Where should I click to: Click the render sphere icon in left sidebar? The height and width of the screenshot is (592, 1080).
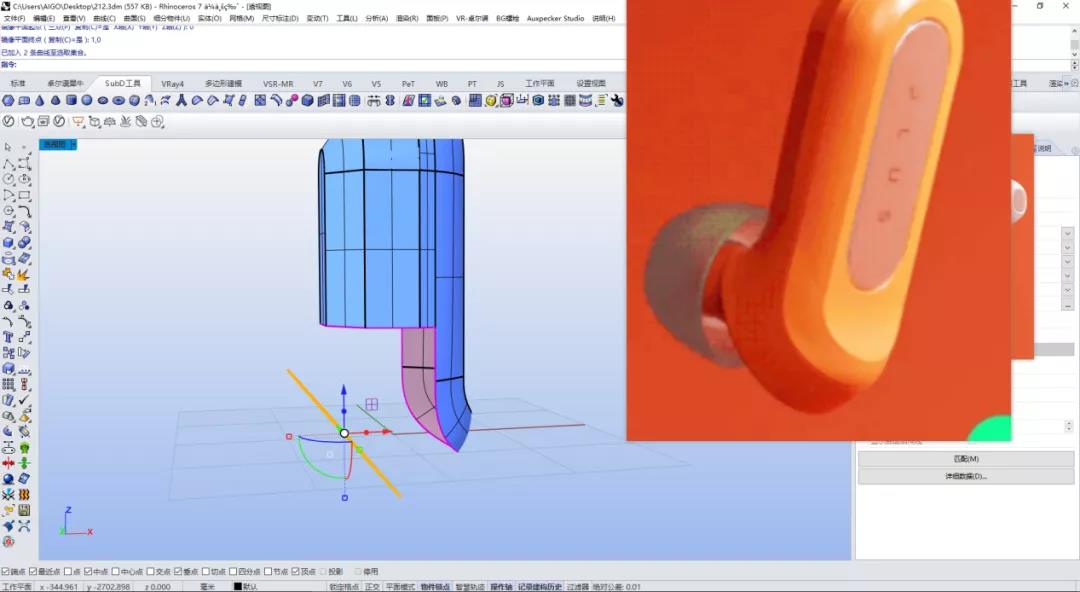coord(8,479)
